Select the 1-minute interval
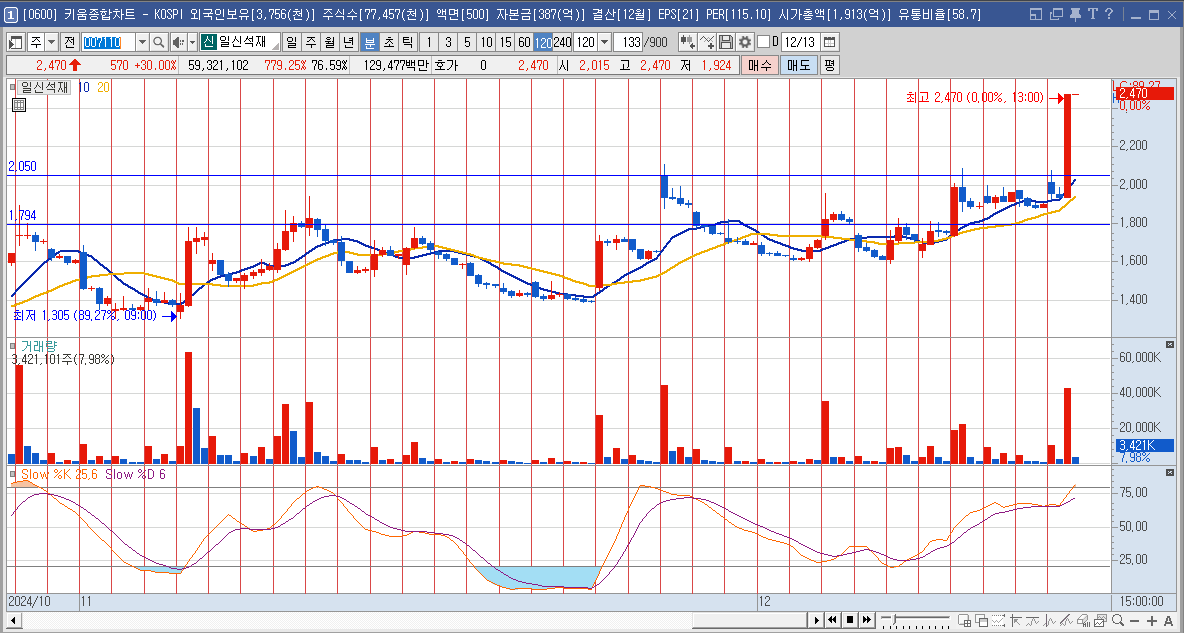The image size is (1184, 633). [x=428, y=42]
